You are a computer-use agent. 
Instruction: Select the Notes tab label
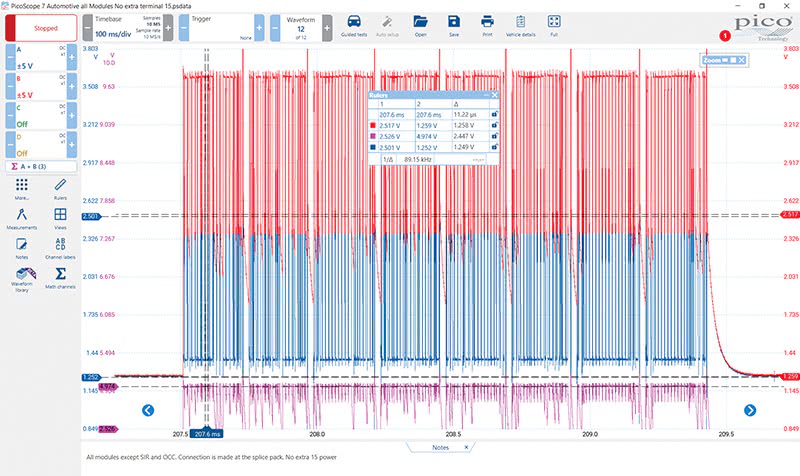click(x=440, y=447)
